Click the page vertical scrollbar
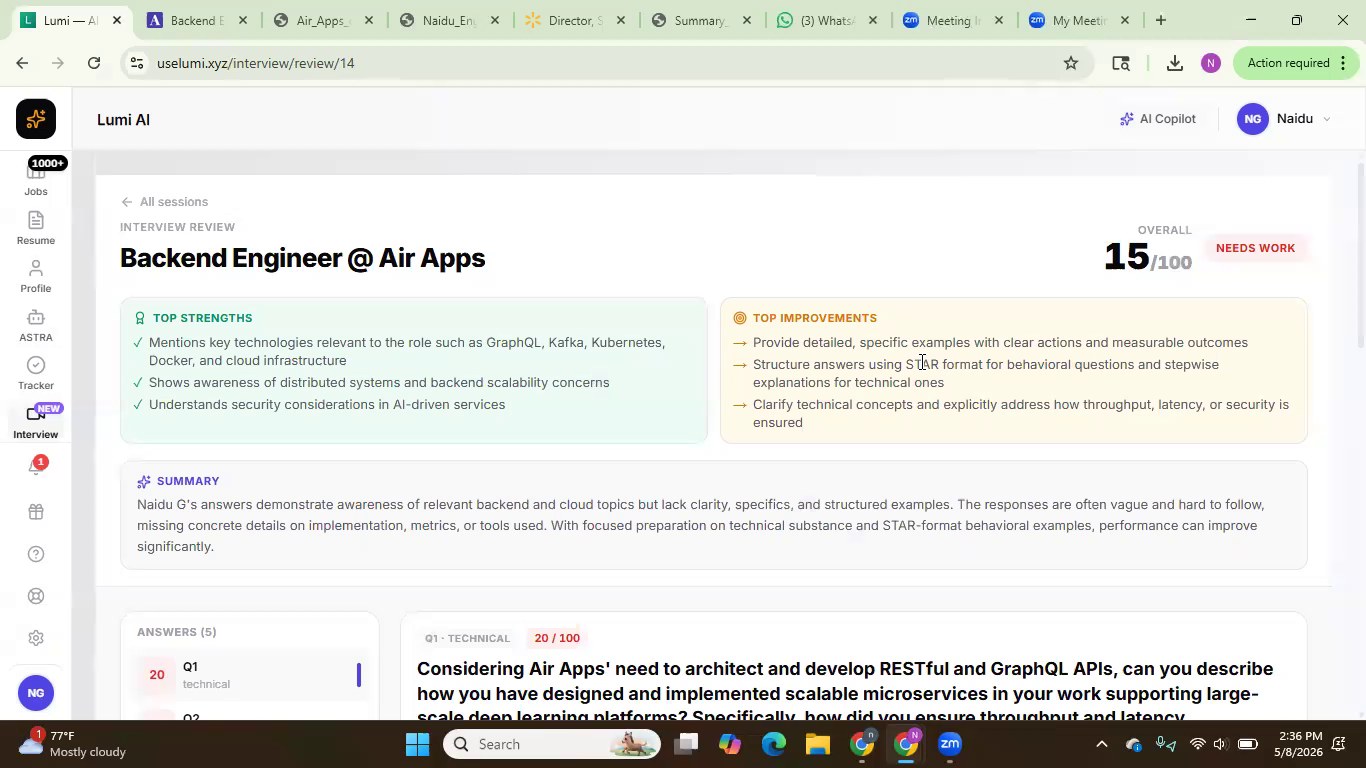This screenshot has width=1366, height=768. tap(1359, 255)
